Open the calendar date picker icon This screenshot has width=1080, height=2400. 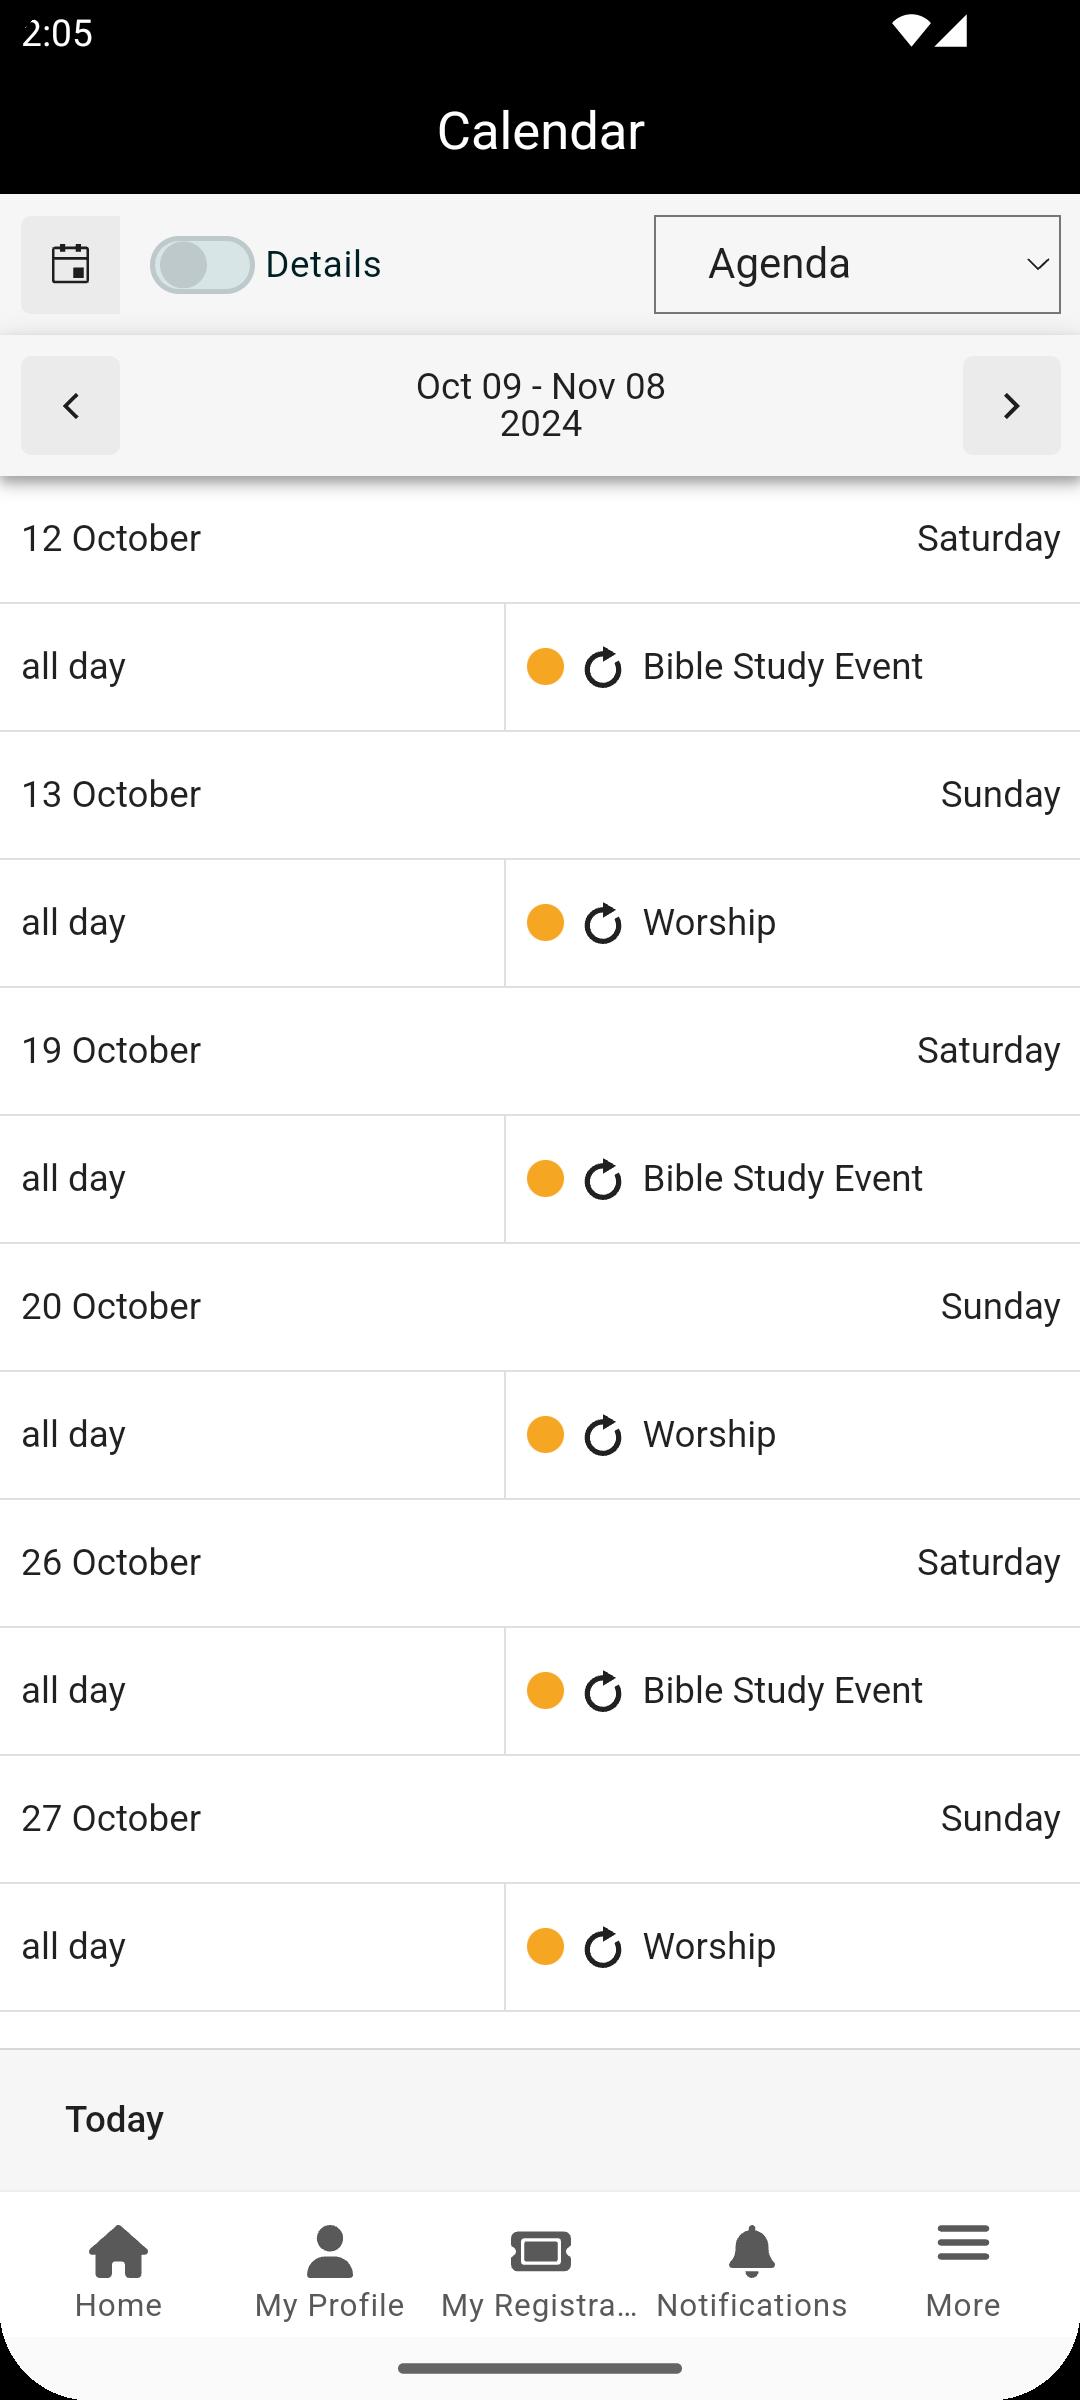[70, 265]
